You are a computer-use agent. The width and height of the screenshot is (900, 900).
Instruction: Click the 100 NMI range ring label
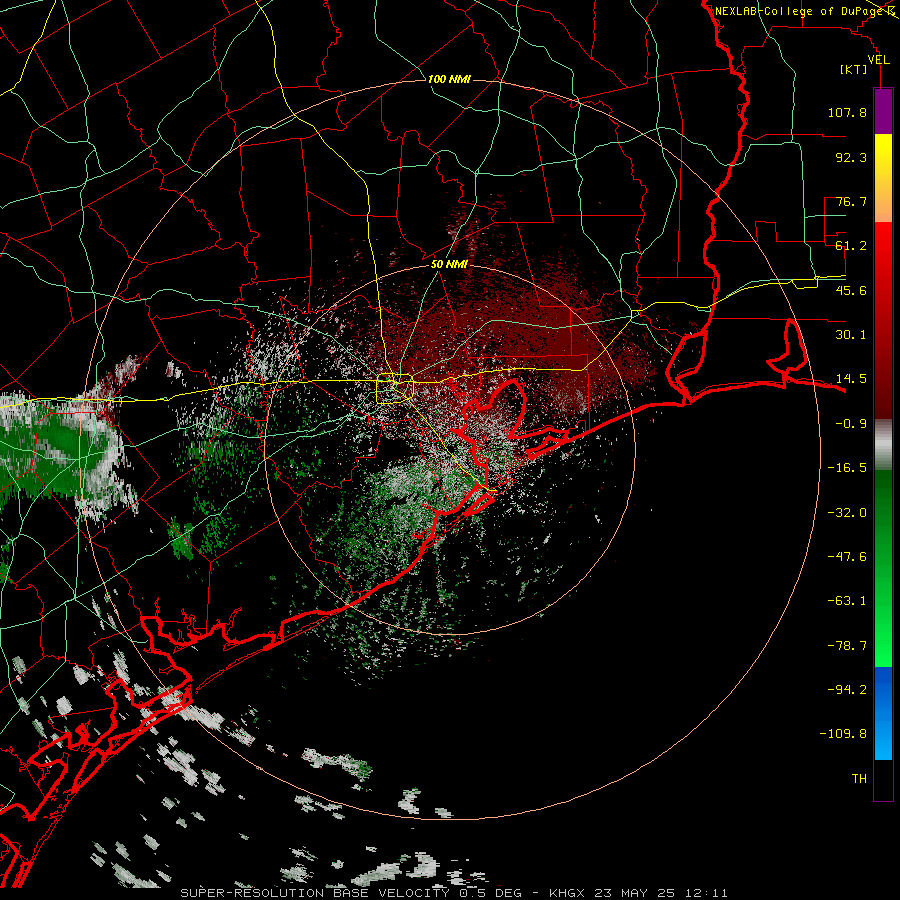pyautogui.click(x=449, y=79)
